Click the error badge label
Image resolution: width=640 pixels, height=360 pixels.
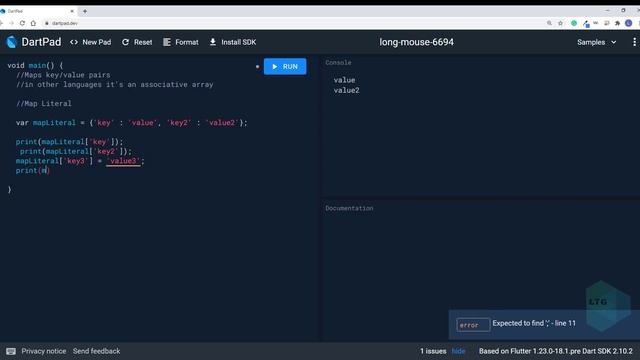point(473,325)
